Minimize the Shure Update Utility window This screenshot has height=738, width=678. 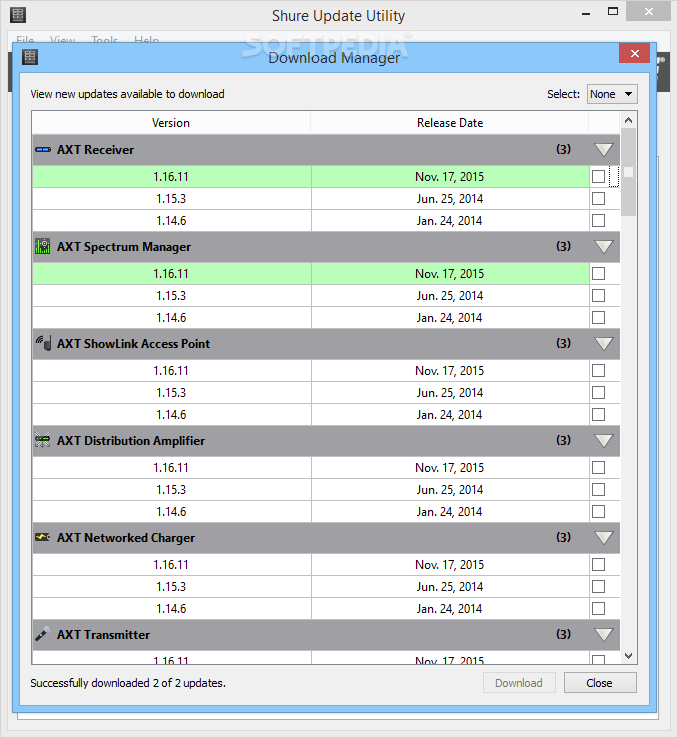pyautogui.click(x=586, y=13)
